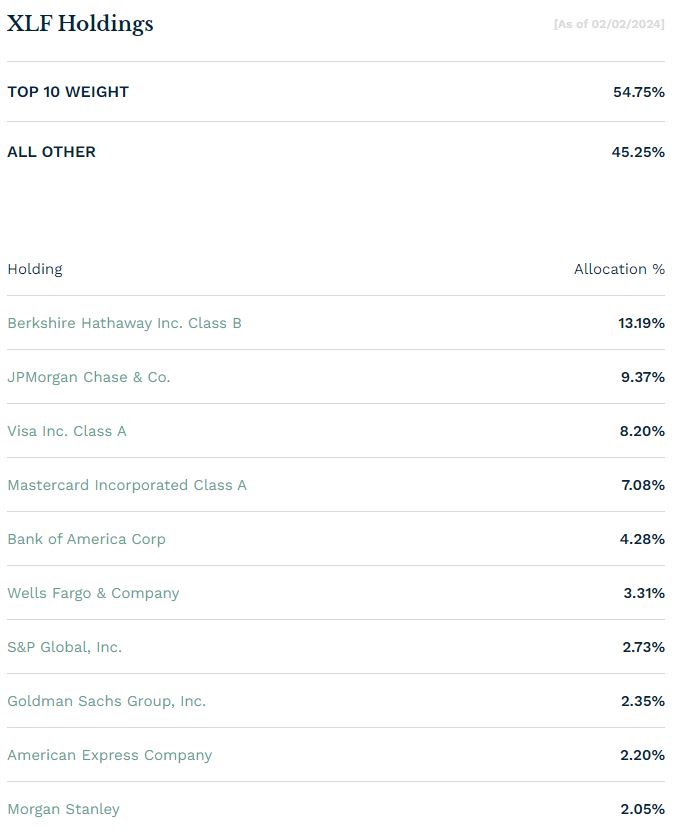Click the Allocation % column header
681x831 pixels.
[620, 269]
